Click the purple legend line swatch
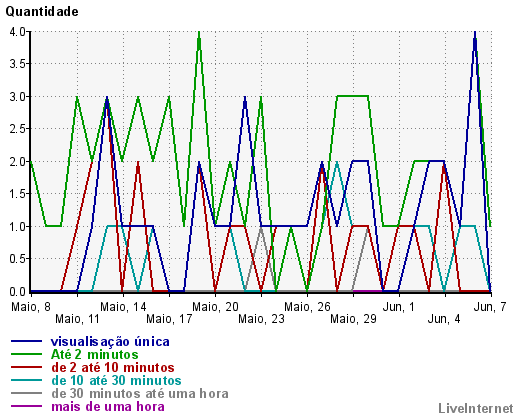Image resolution: width=520 pixels, height=418 pixels. click(x=27, y=406)
